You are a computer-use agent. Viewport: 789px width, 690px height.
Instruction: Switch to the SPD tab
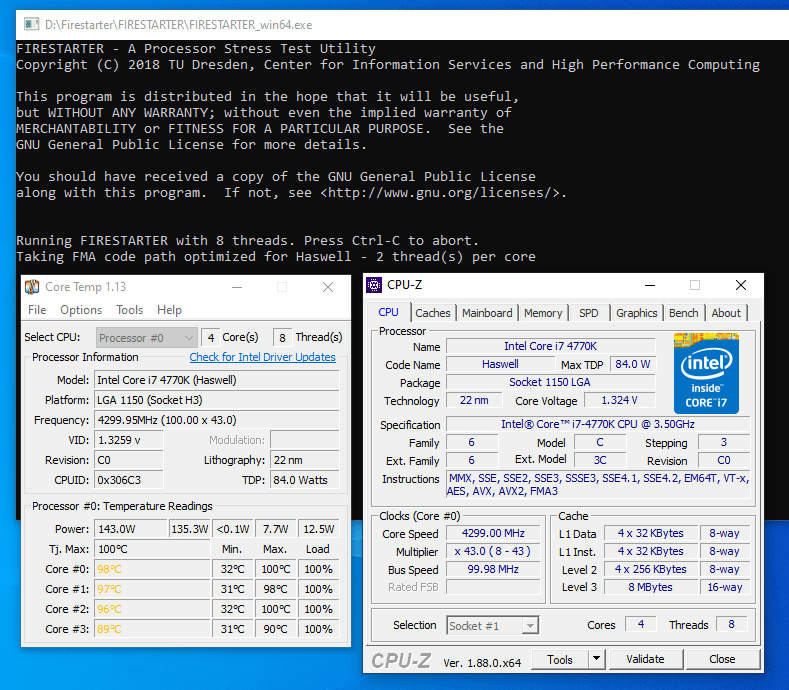point(588,313)
